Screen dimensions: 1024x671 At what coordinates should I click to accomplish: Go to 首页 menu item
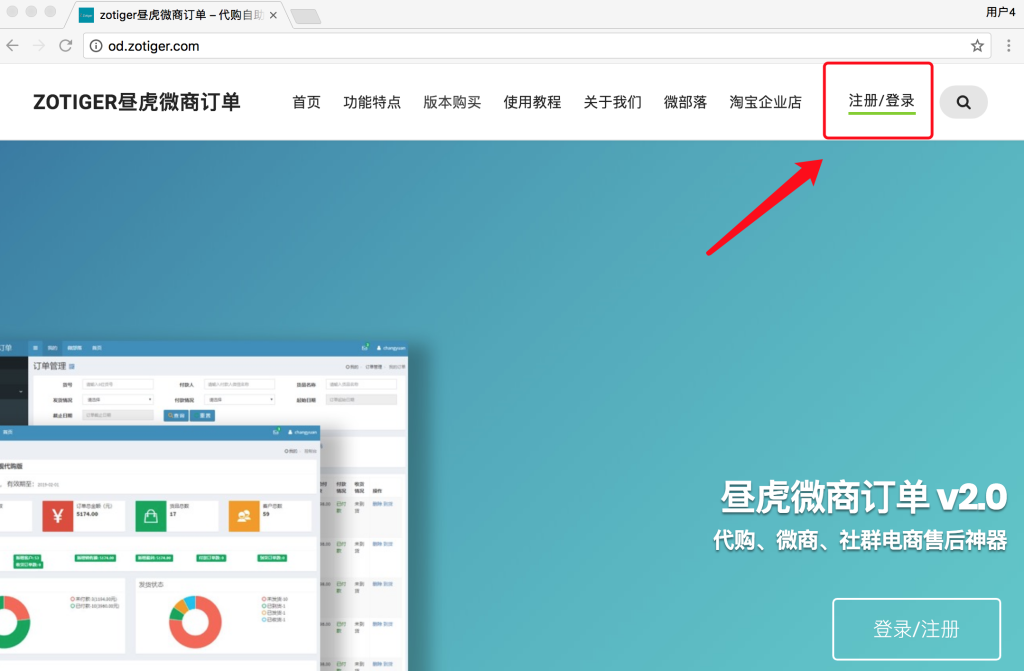click(306, 102)
